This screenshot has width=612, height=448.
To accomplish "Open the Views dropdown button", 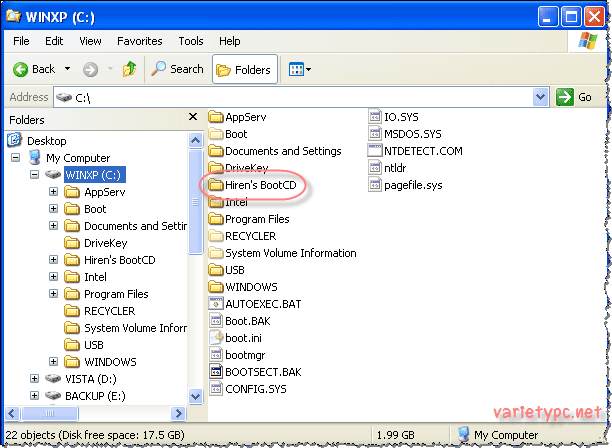I will [x=299, y=69].
